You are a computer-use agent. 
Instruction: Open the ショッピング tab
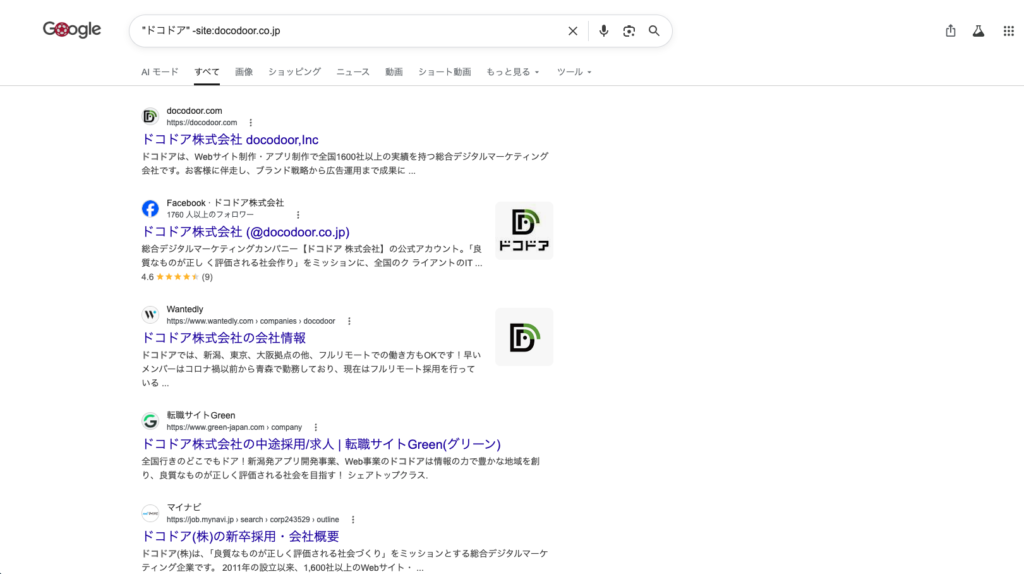tap(295, 72)
